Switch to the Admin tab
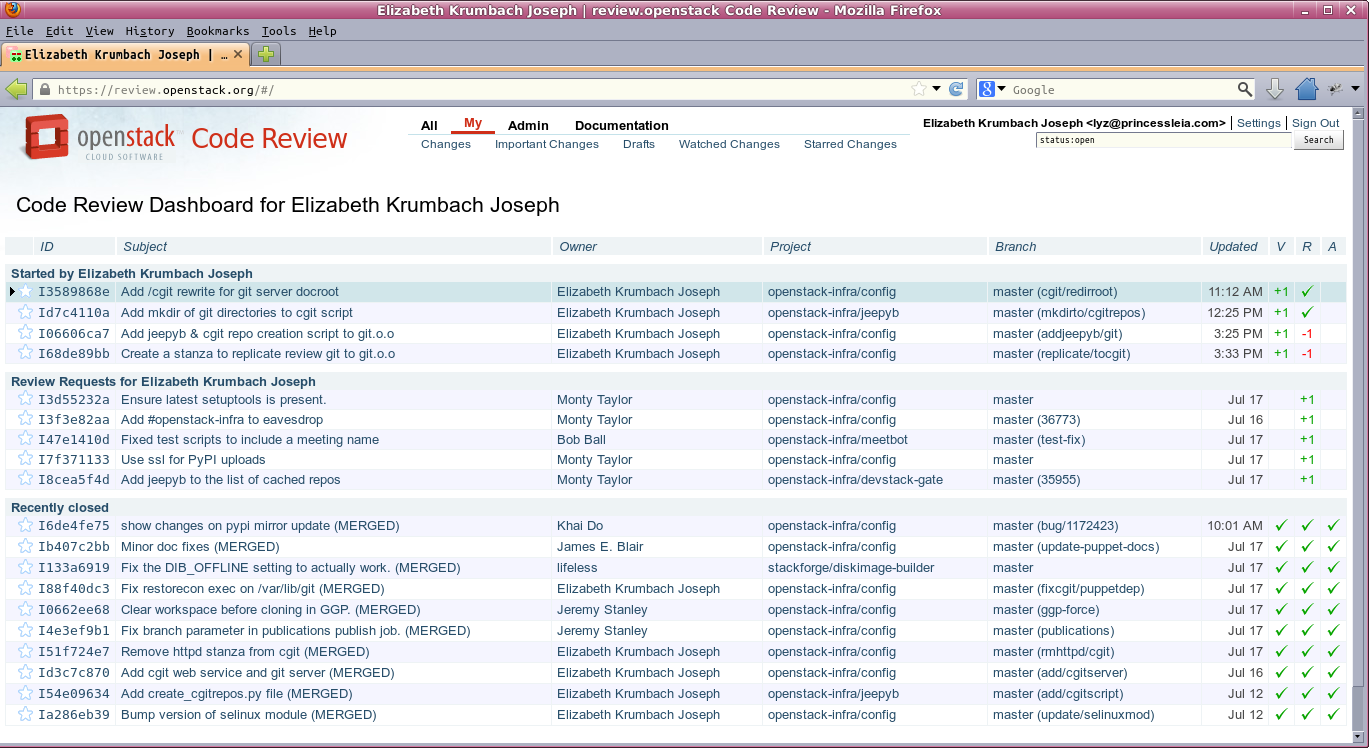1369x748 pixels. 528,125
